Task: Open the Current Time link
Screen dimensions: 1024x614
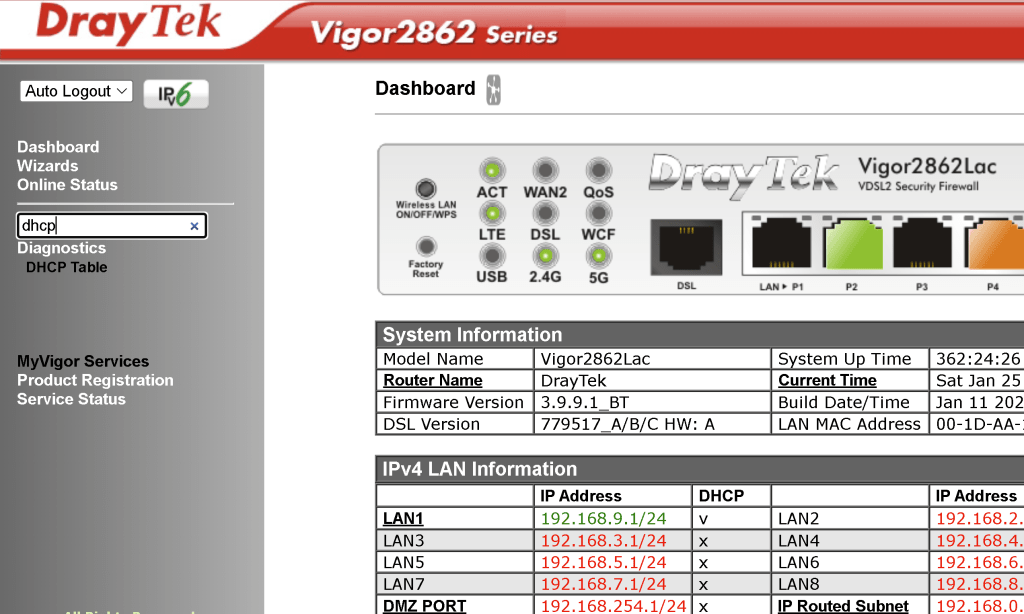Action: tap(827, 380)
